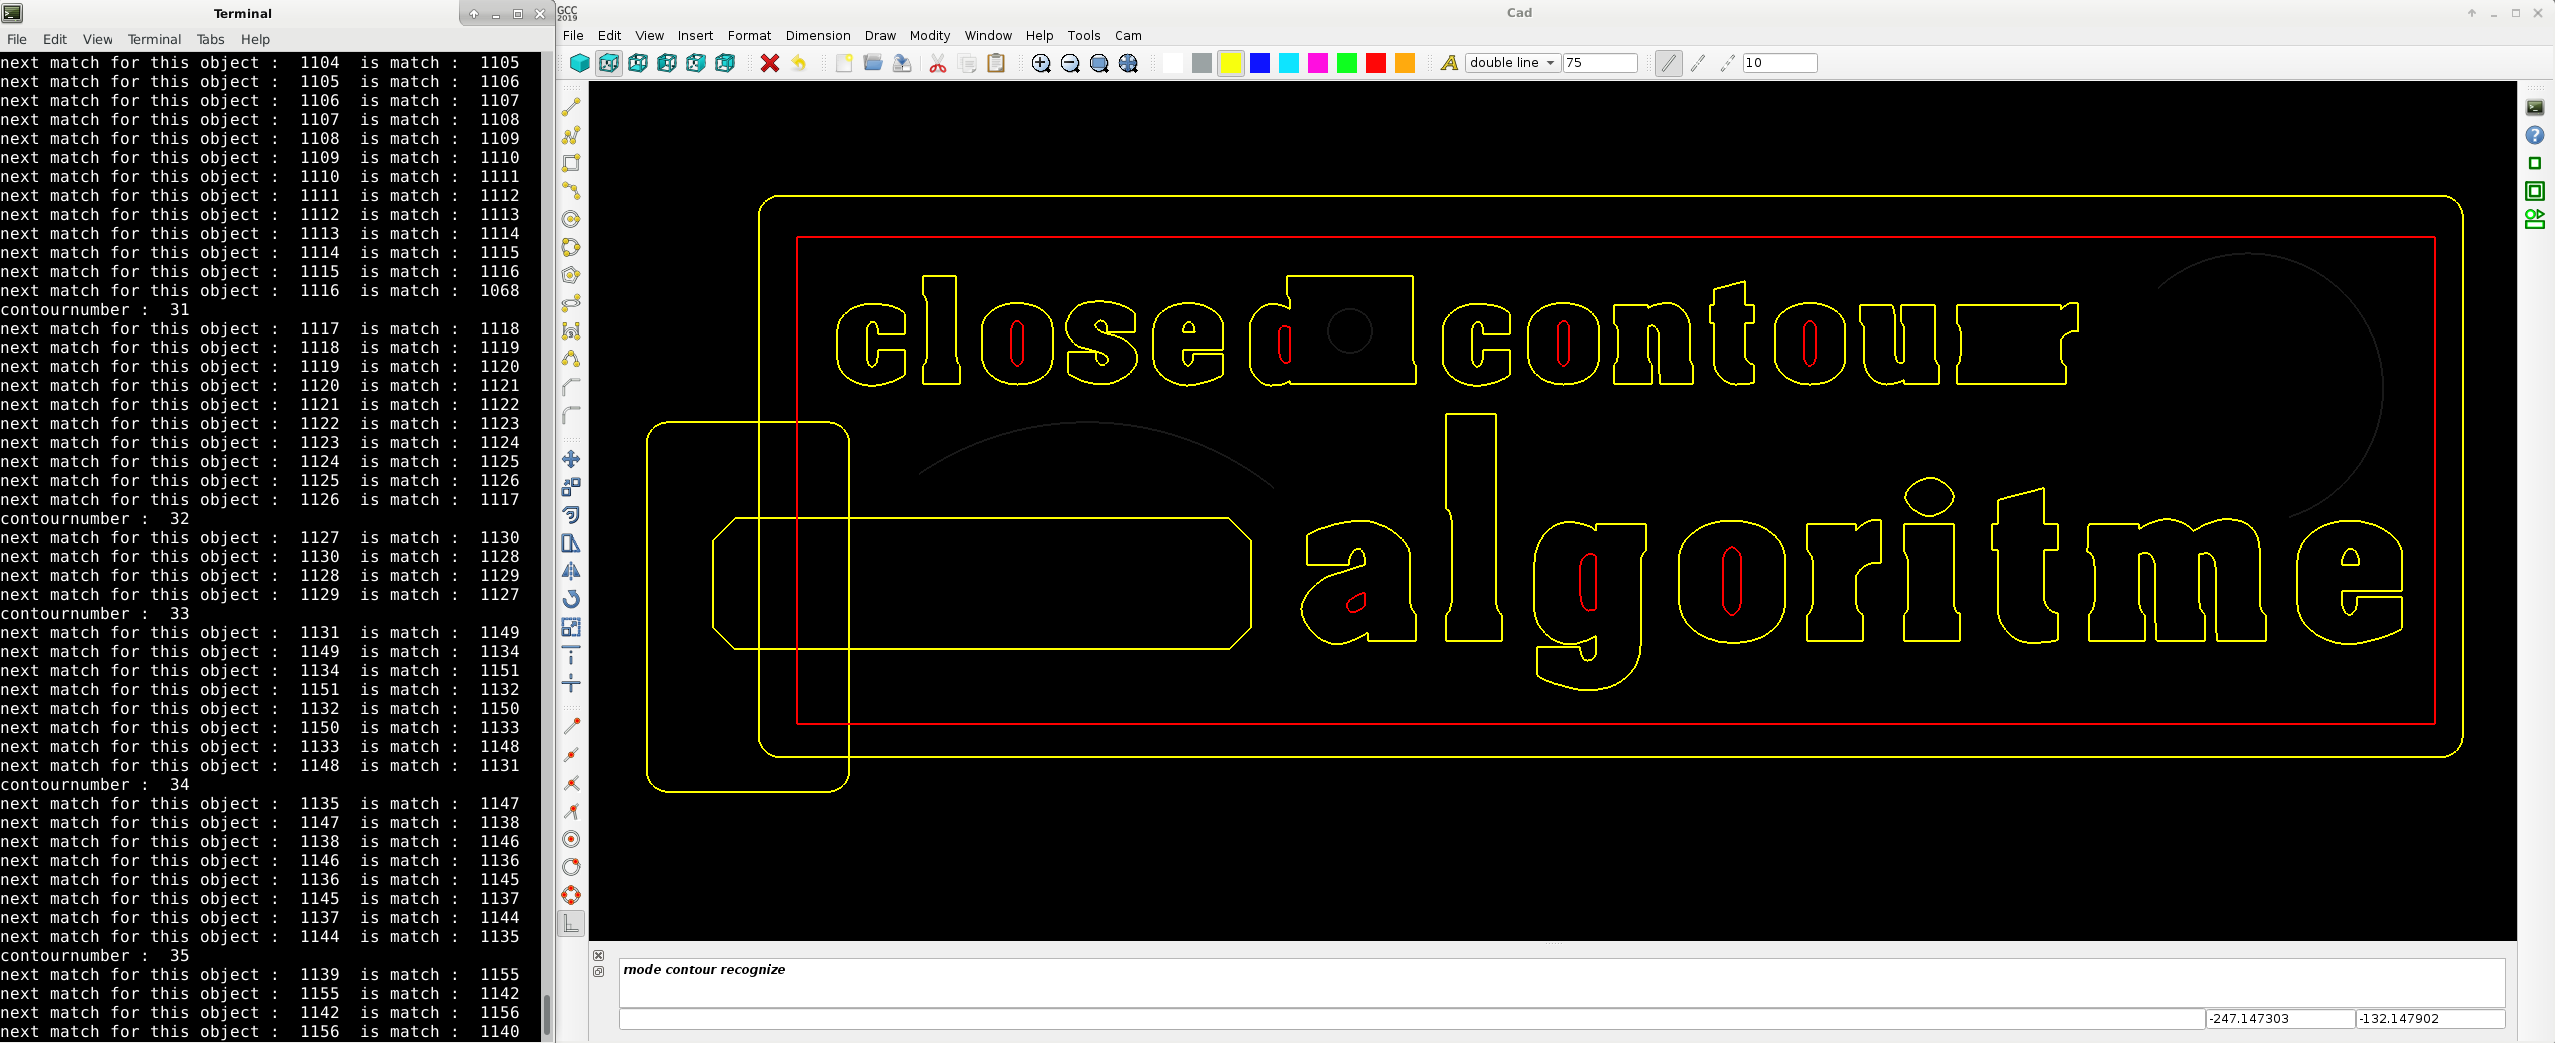Screen dimensions: 2555x1043
Task: Select the rectangle drawing tool
Action: pyautogui.click(x=571, y=163)
